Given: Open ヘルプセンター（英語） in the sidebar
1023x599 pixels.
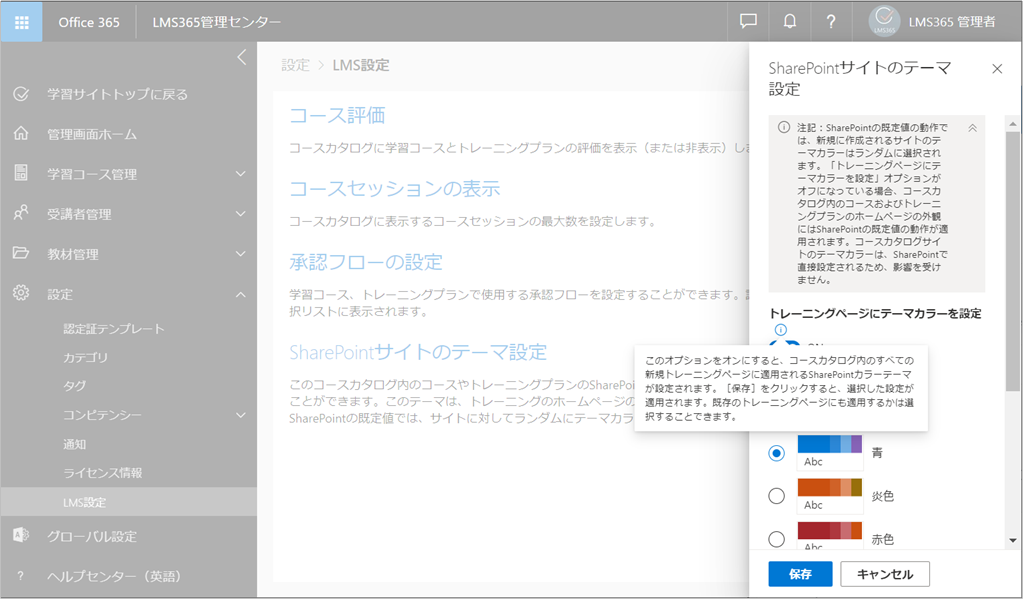Looking at the screenshot, I should 114,576.
